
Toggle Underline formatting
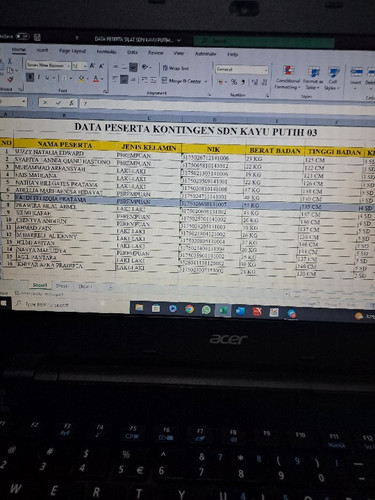(47, 78)
